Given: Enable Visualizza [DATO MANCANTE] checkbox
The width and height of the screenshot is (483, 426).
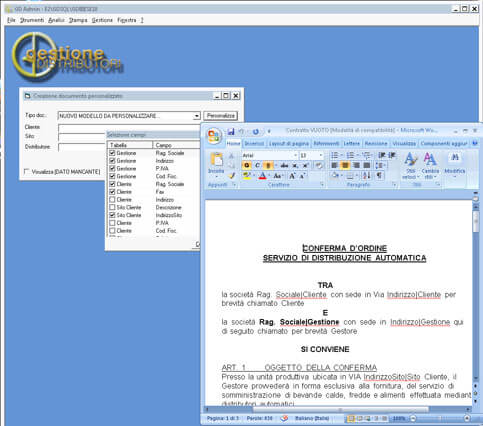Looking at the screenshot, I should click(x=27, y=172).
